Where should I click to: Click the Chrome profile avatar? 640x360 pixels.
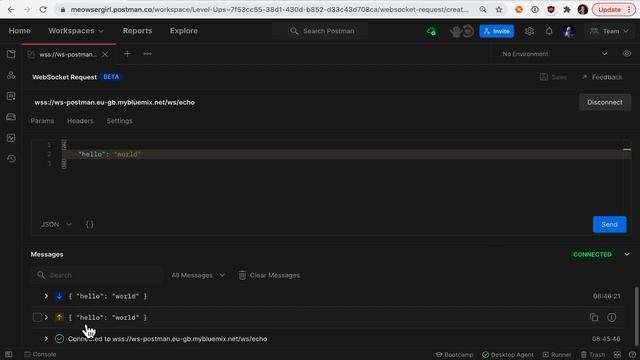[583, 9]
